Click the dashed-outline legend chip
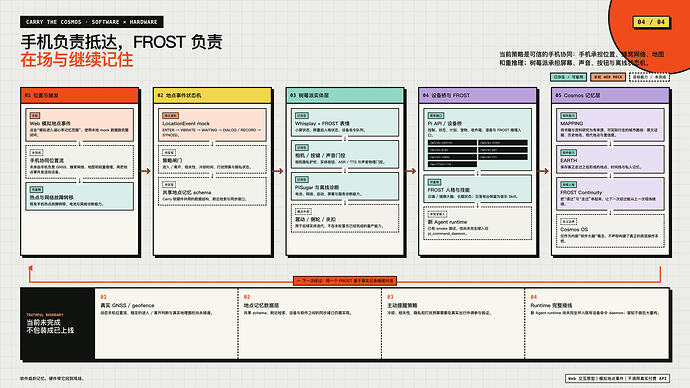690x388 pixels. pyautogui.click(x=649, y=77)
